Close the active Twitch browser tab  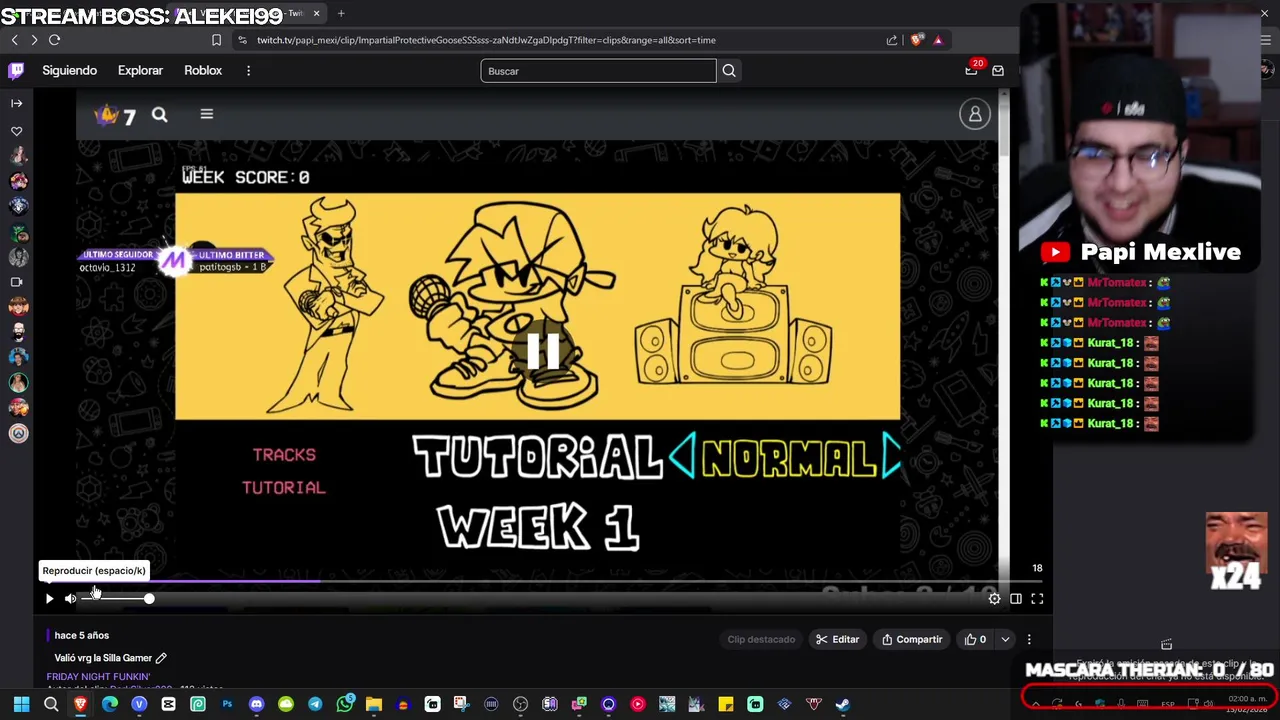[x=317, y=13]
